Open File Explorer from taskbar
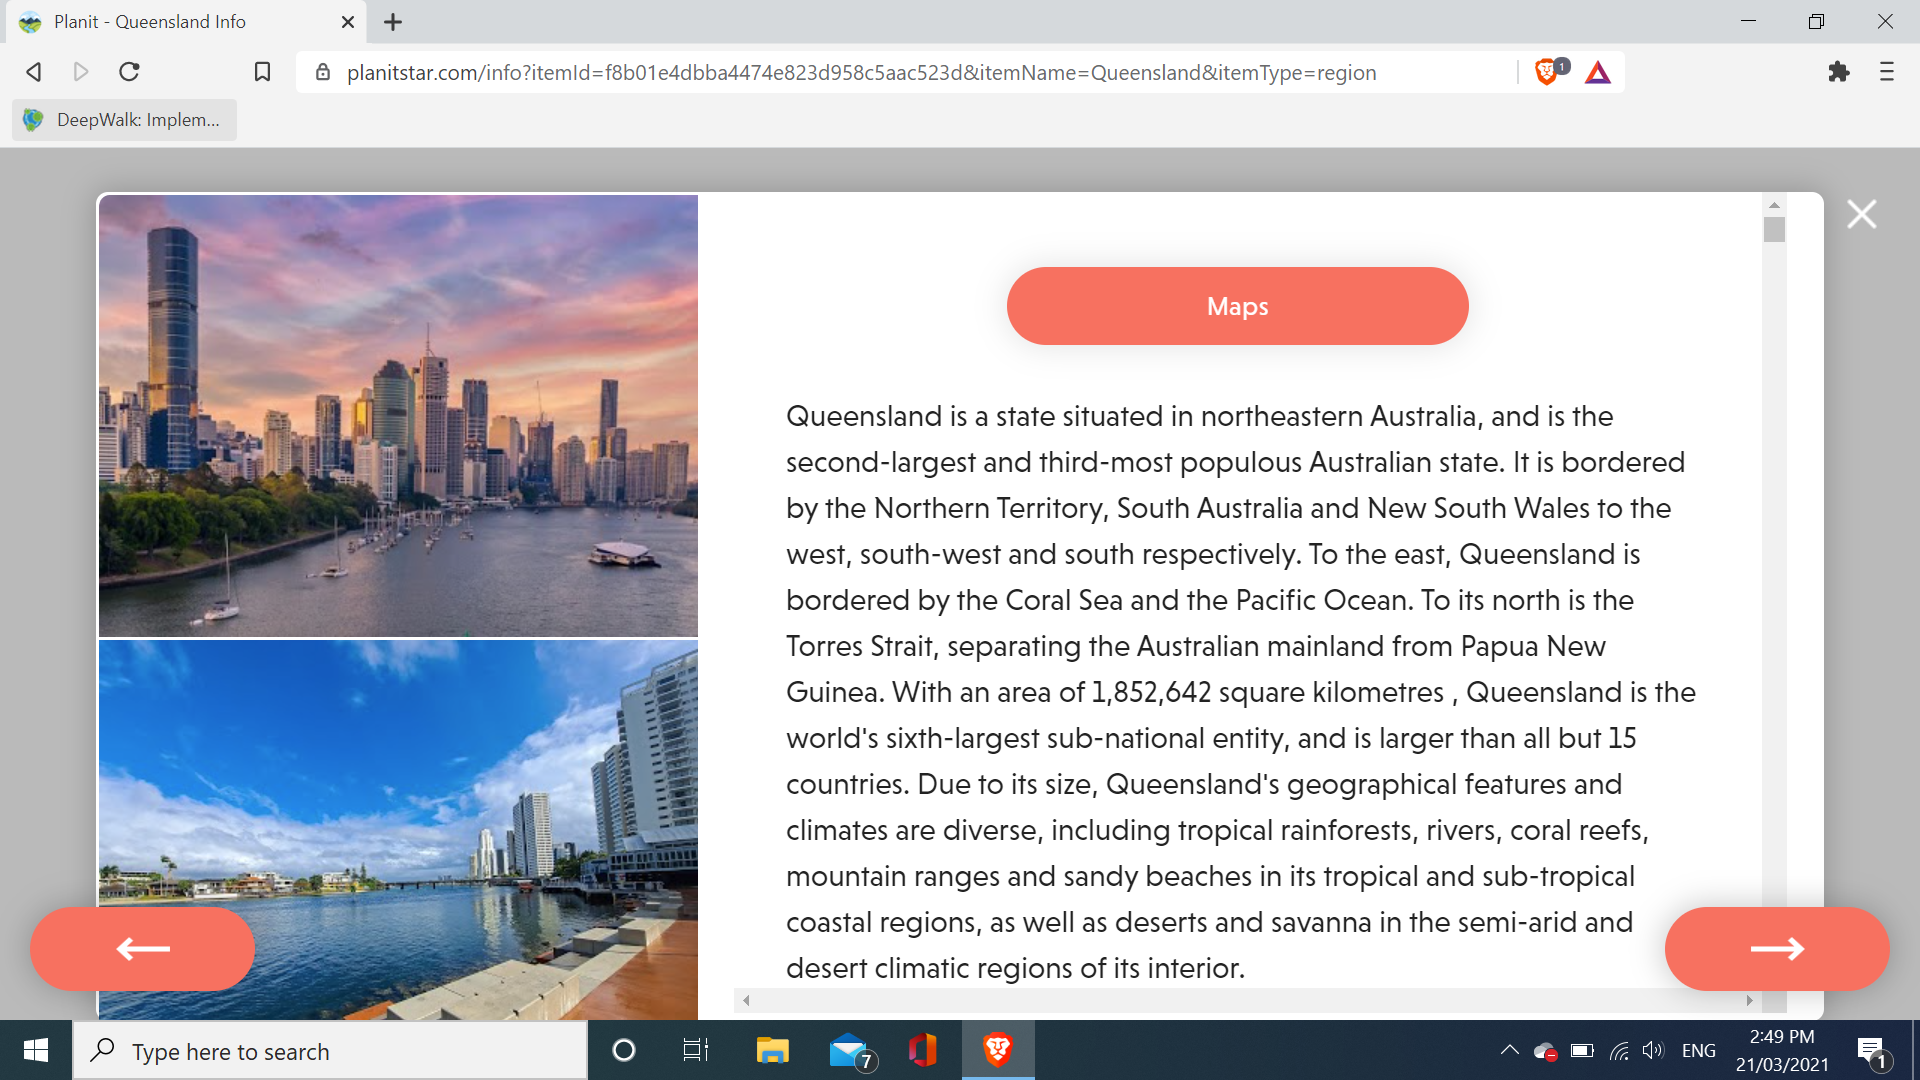This screenshot has width=1920, height=1080. tap(772, 1050)
